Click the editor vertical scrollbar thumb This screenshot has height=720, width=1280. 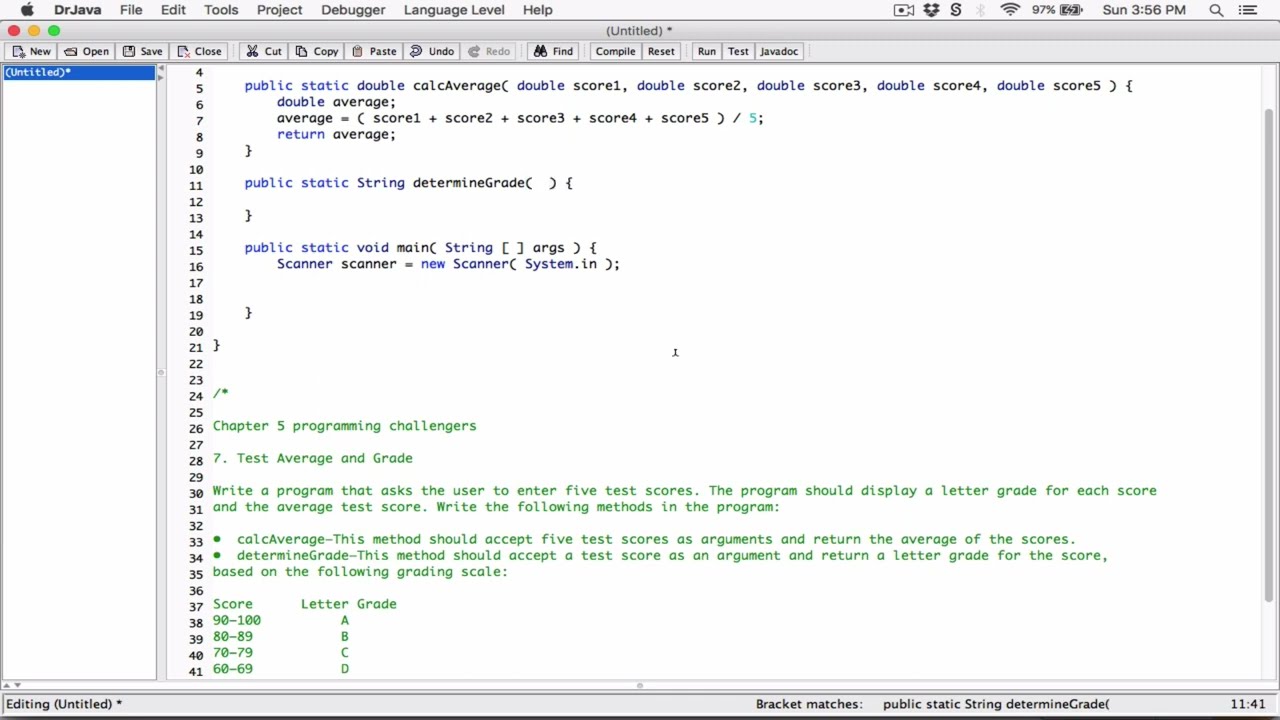click(x=1270, y=355)
